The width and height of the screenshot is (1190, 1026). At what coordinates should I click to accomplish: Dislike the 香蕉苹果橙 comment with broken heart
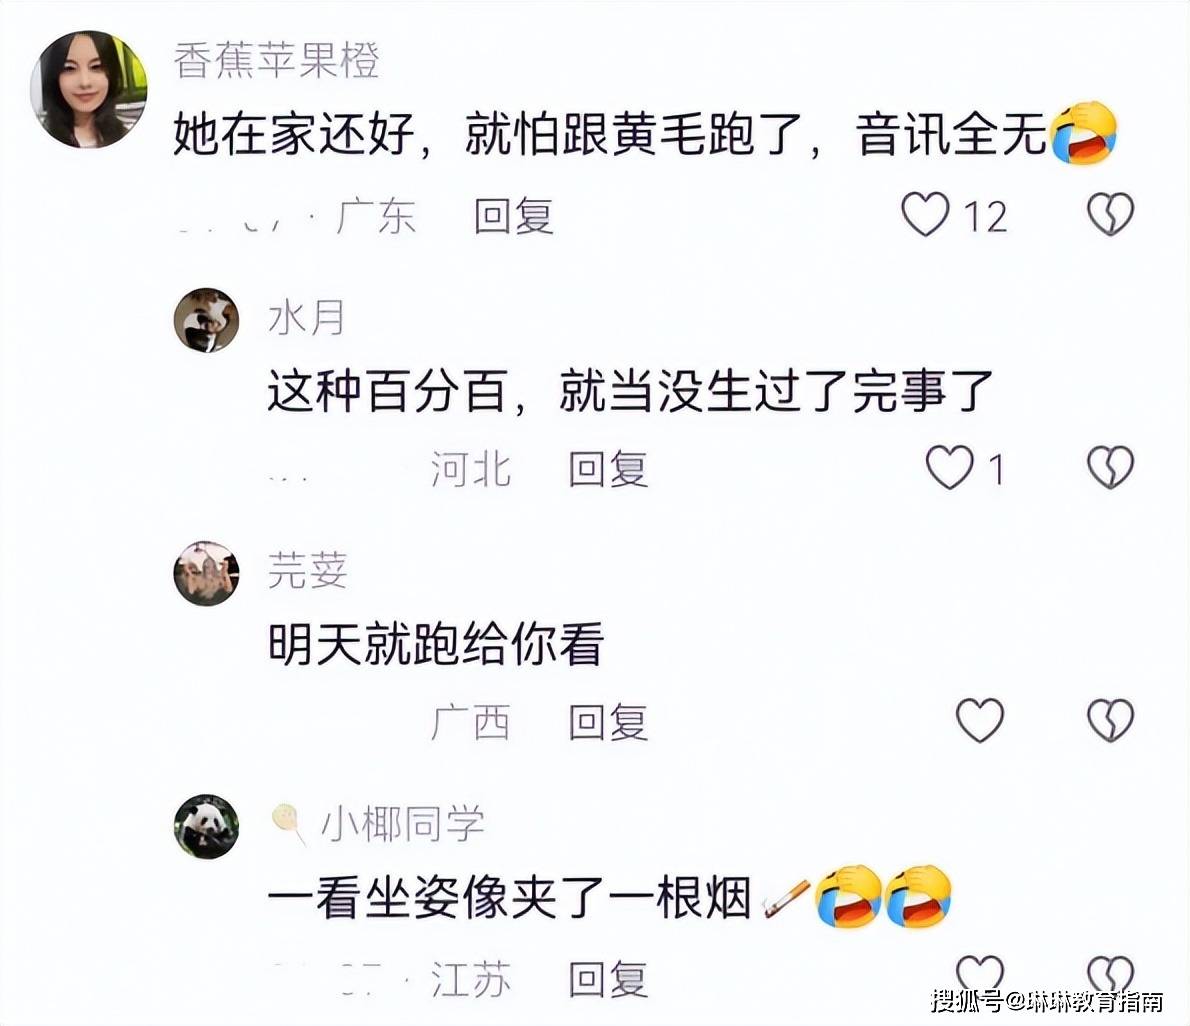(x=1110, y=214)
